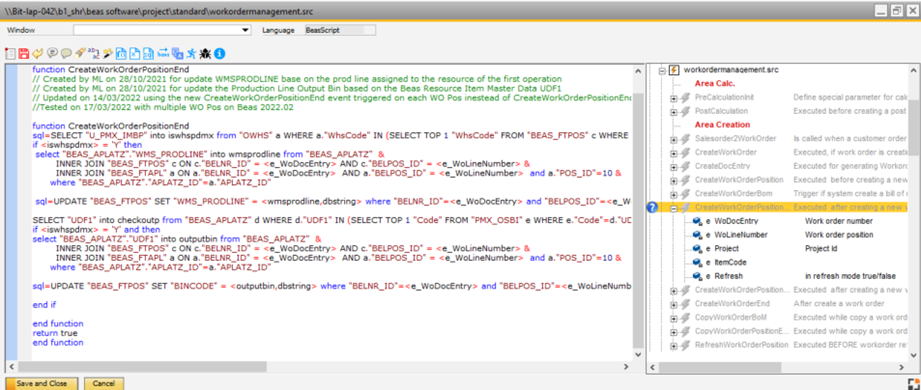Click the new script document icon

coord(10,54)
